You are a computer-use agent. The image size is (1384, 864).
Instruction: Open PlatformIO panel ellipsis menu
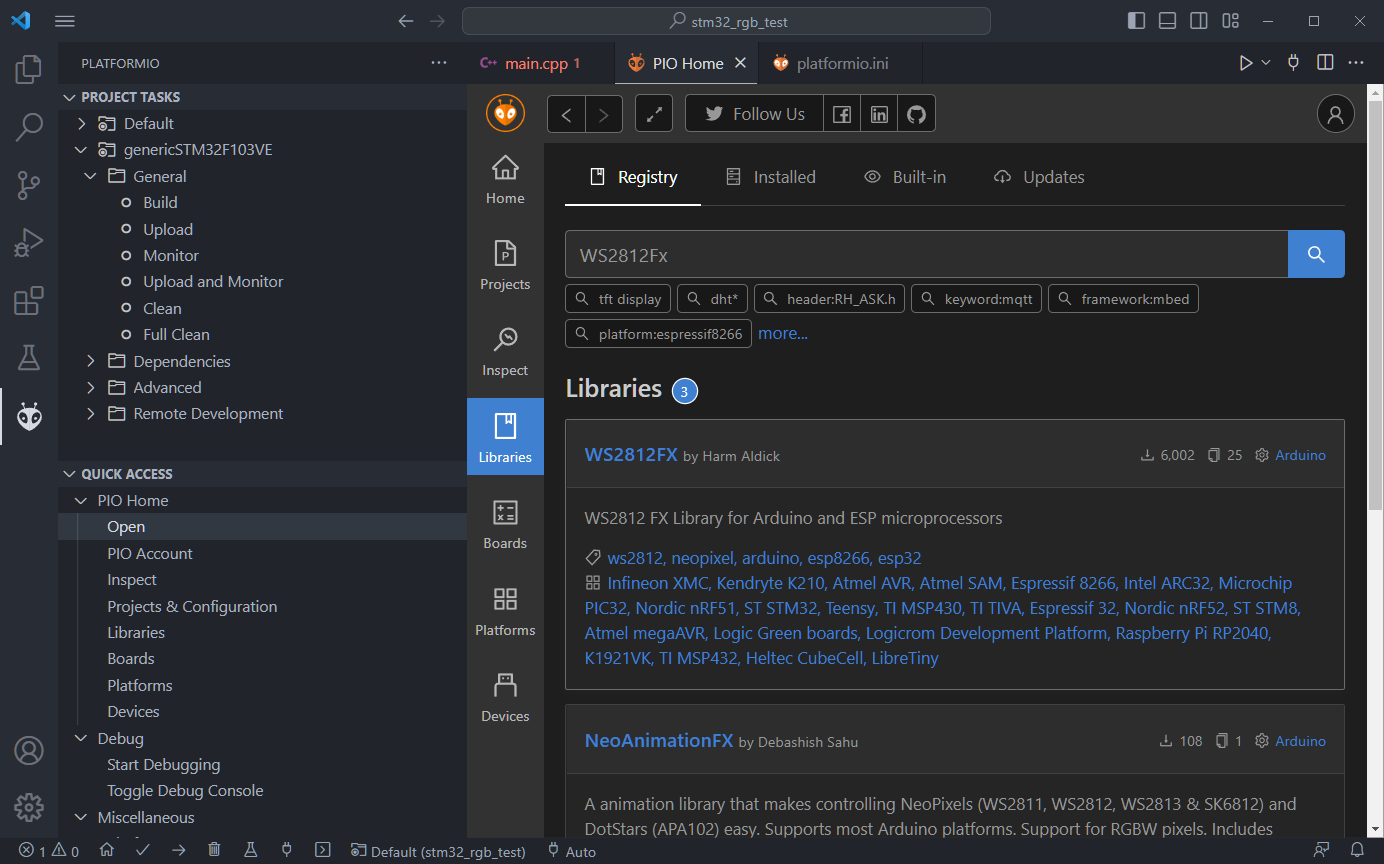point(439,63)
